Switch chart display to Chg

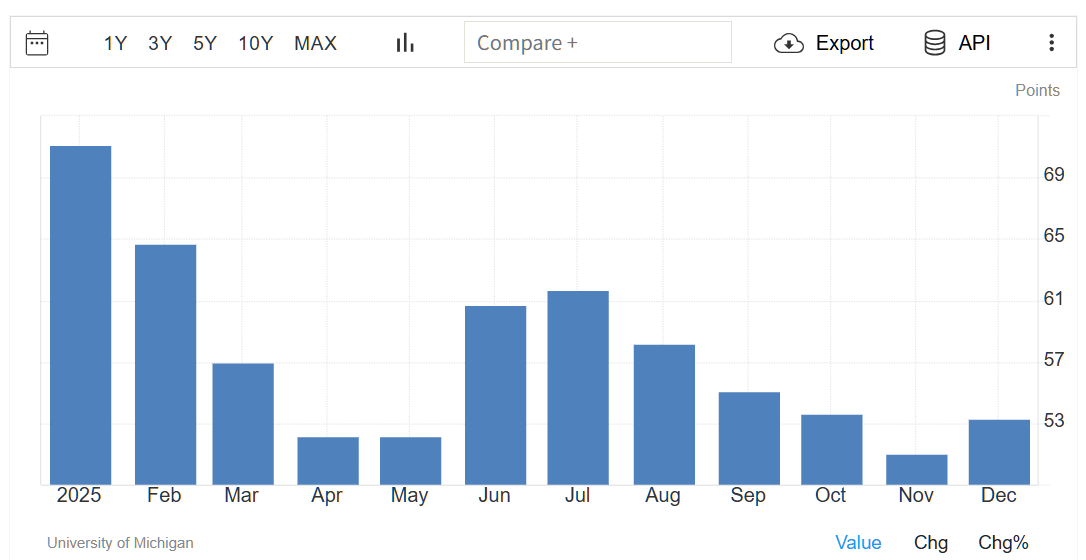click(x=931, y=543)
